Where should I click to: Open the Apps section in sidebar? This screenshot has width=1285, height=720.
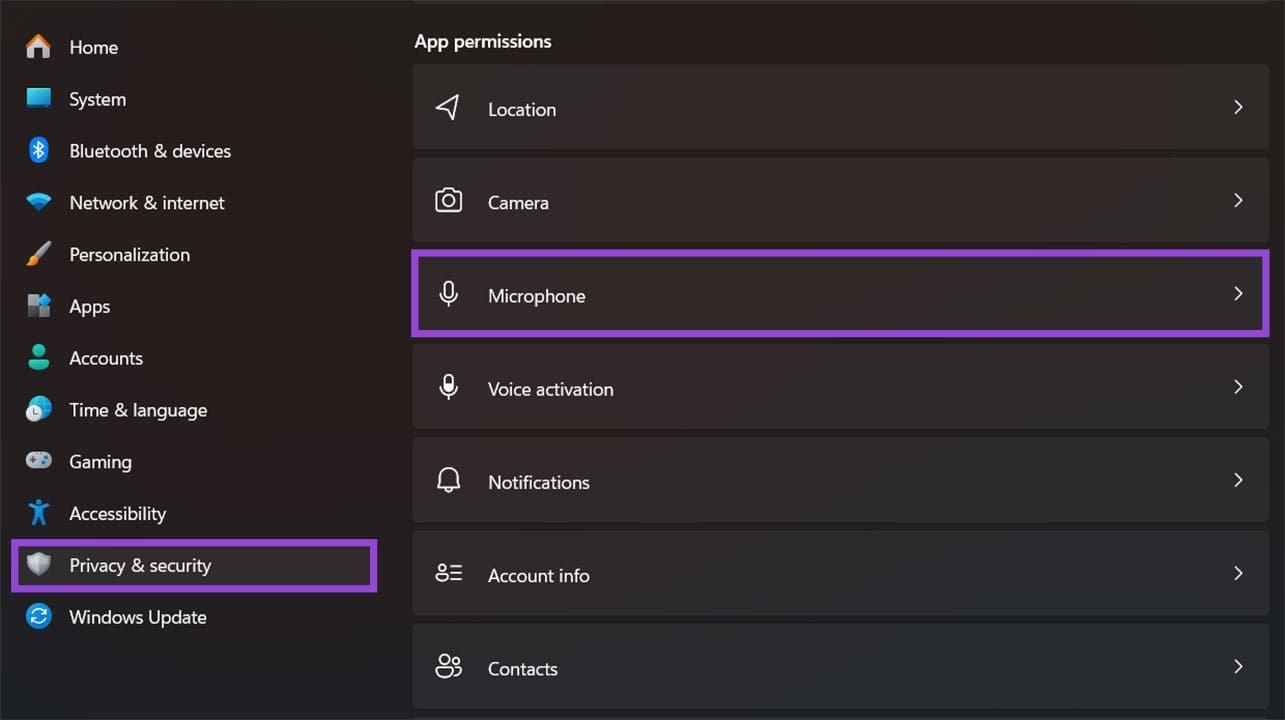(x=89, y=306)
